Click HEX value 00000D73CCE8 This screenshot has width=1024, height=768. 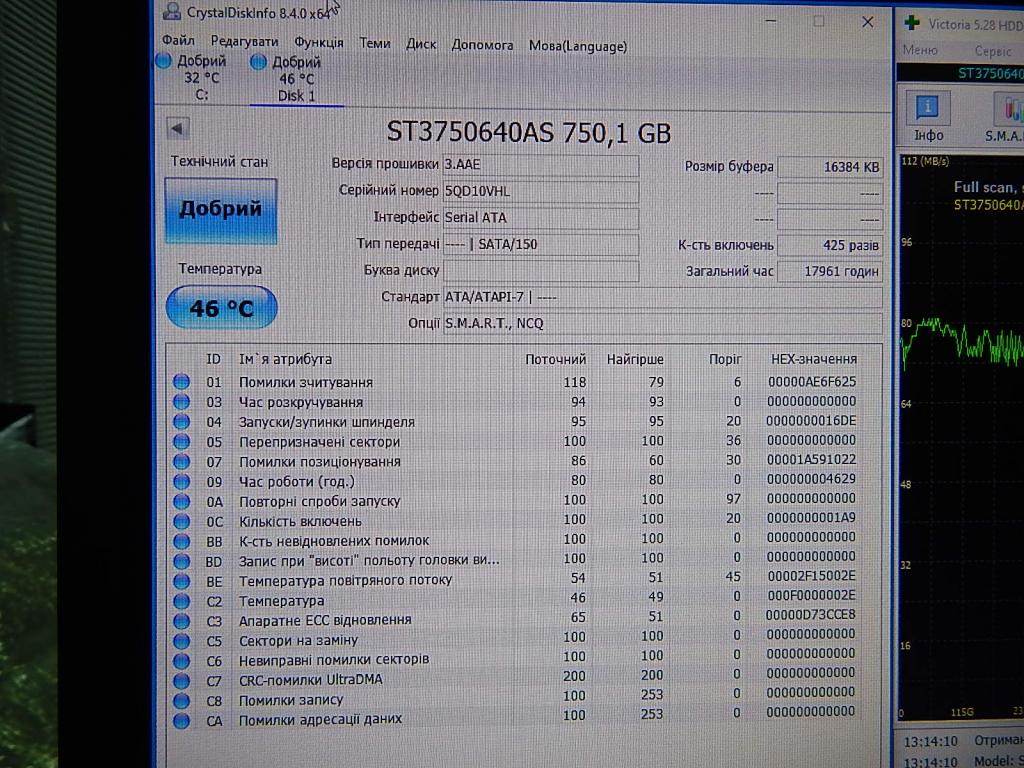(810, 615)
